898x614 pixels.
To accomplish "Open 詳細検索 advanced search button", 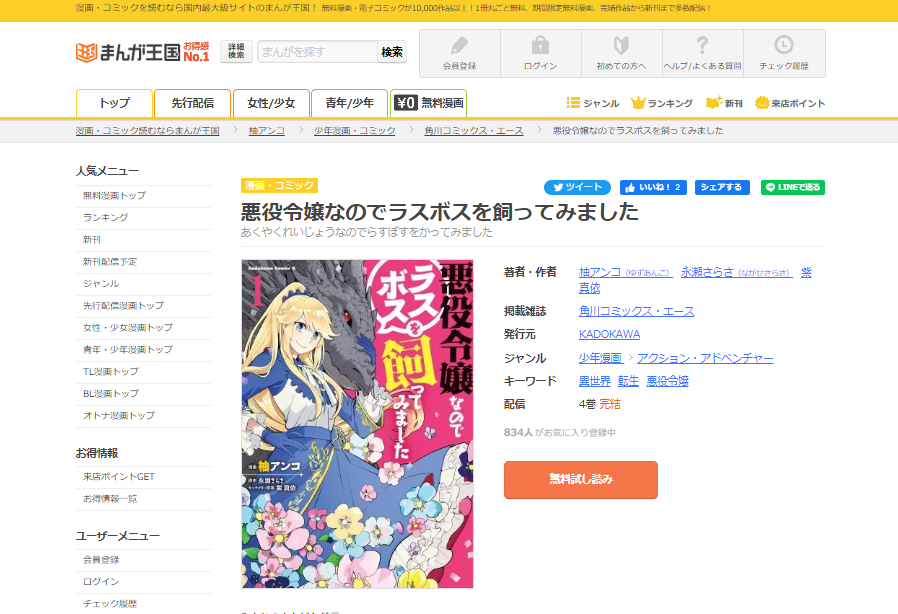I will click(236, 52).
